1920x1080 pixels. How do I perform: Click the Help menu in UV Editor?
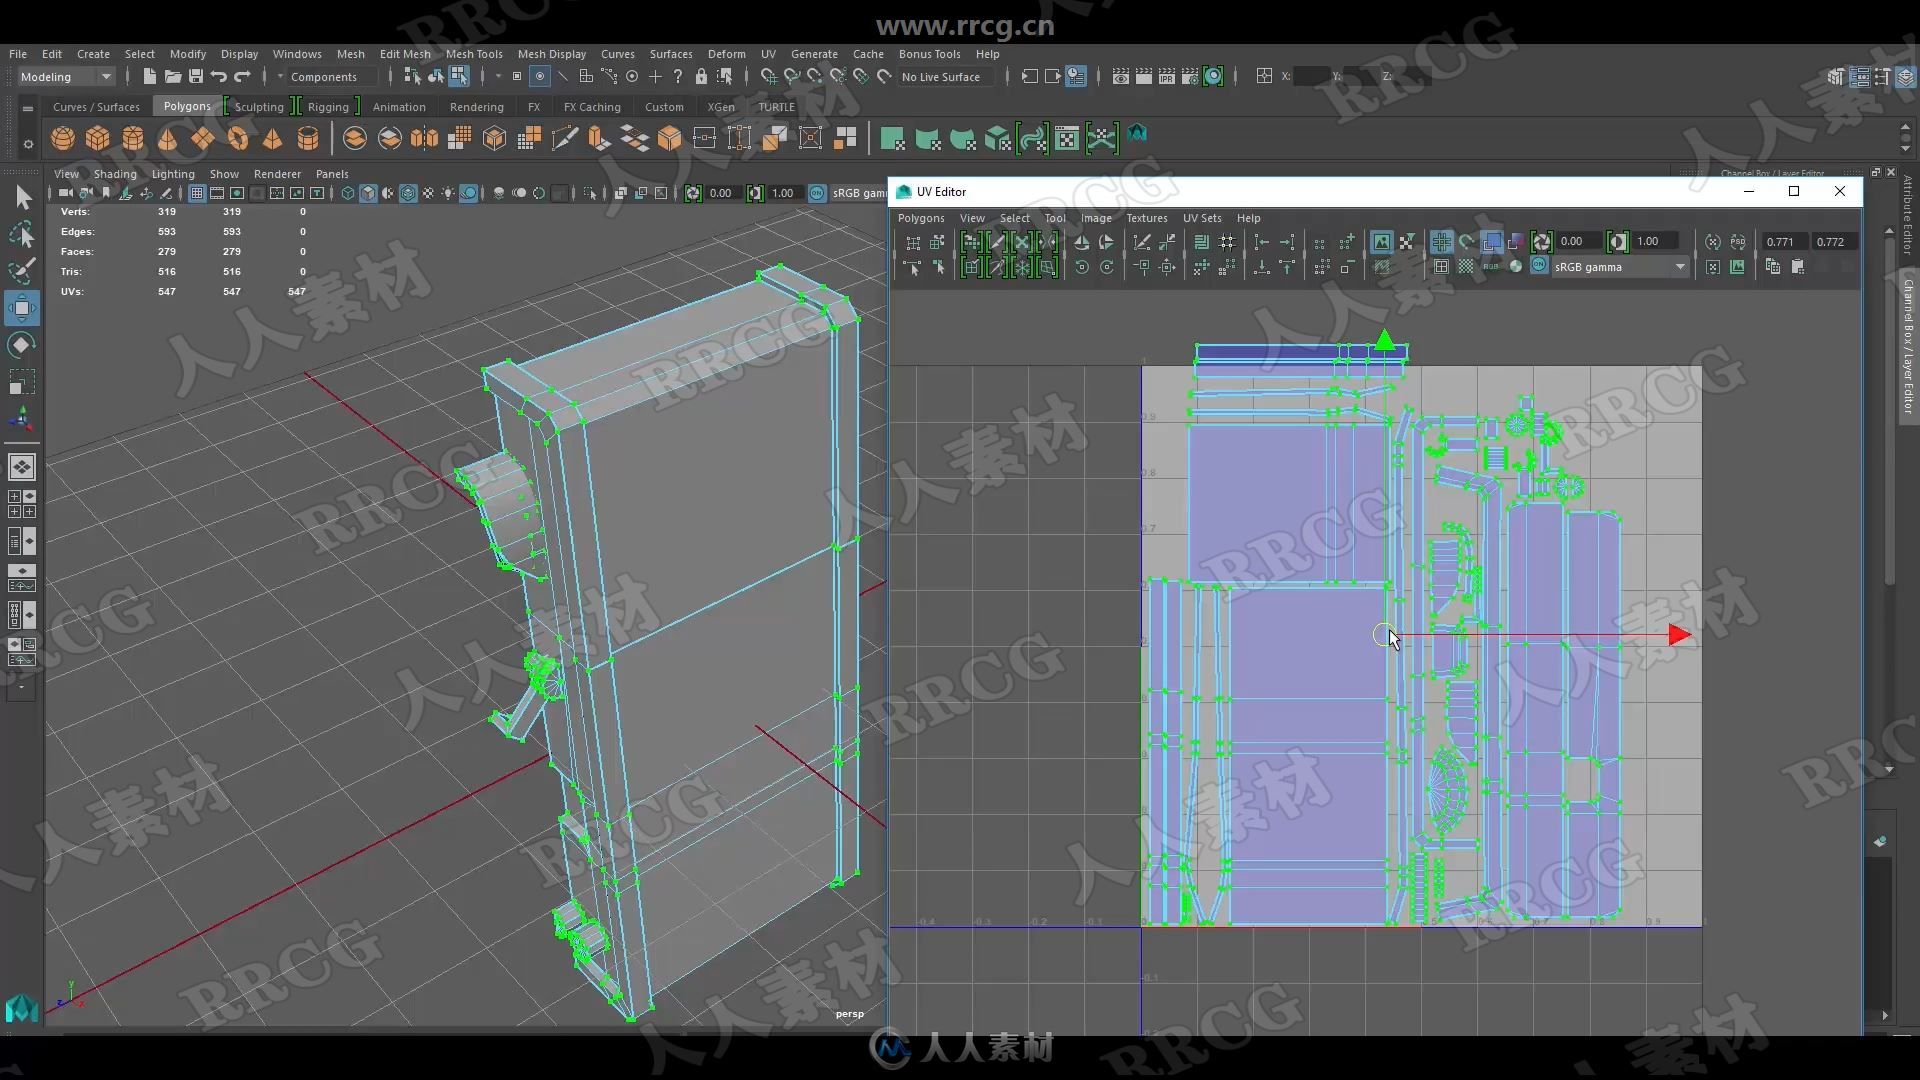pyautogui.click(x=1247, y=218)
